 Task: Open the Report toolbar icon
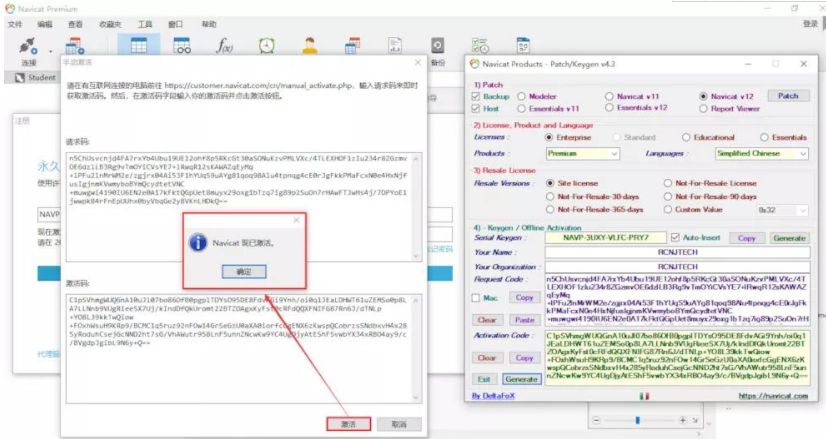click(395, 46)
